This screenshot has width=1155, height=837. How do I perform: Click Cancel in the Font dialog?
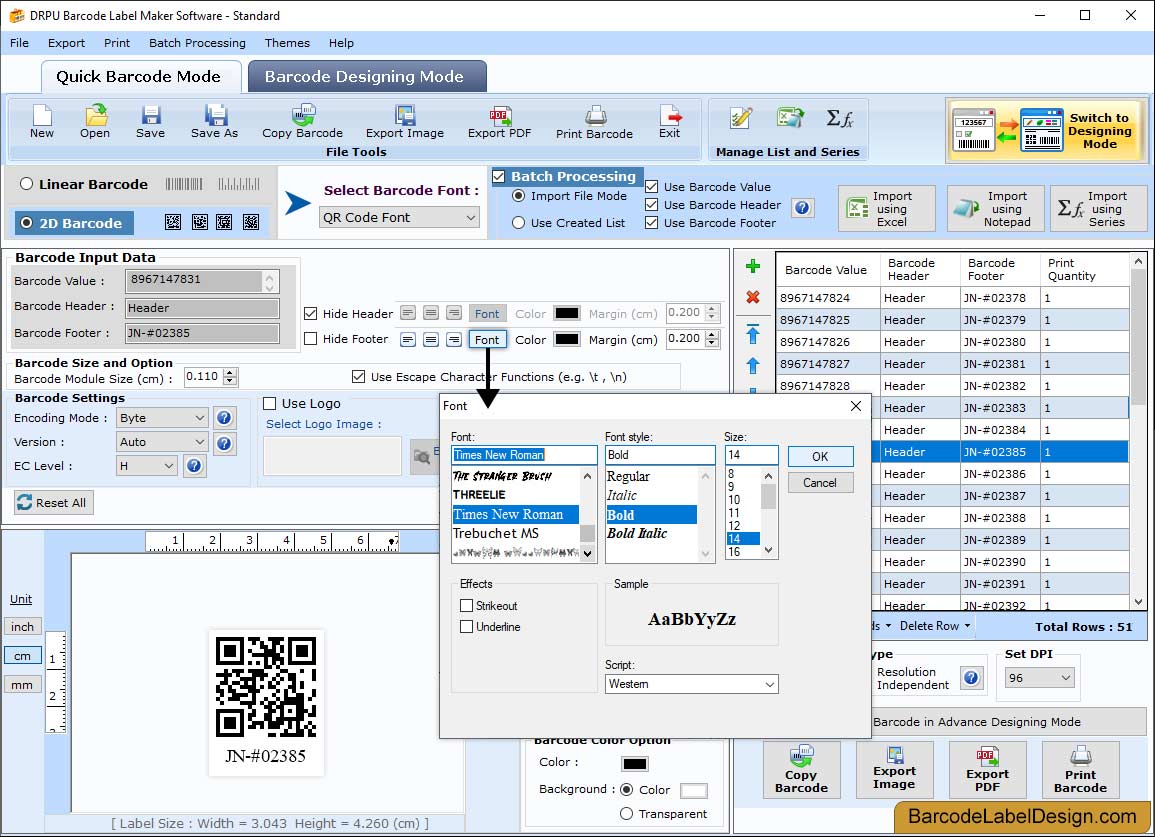pyautogui.click(x=821, y=483)
